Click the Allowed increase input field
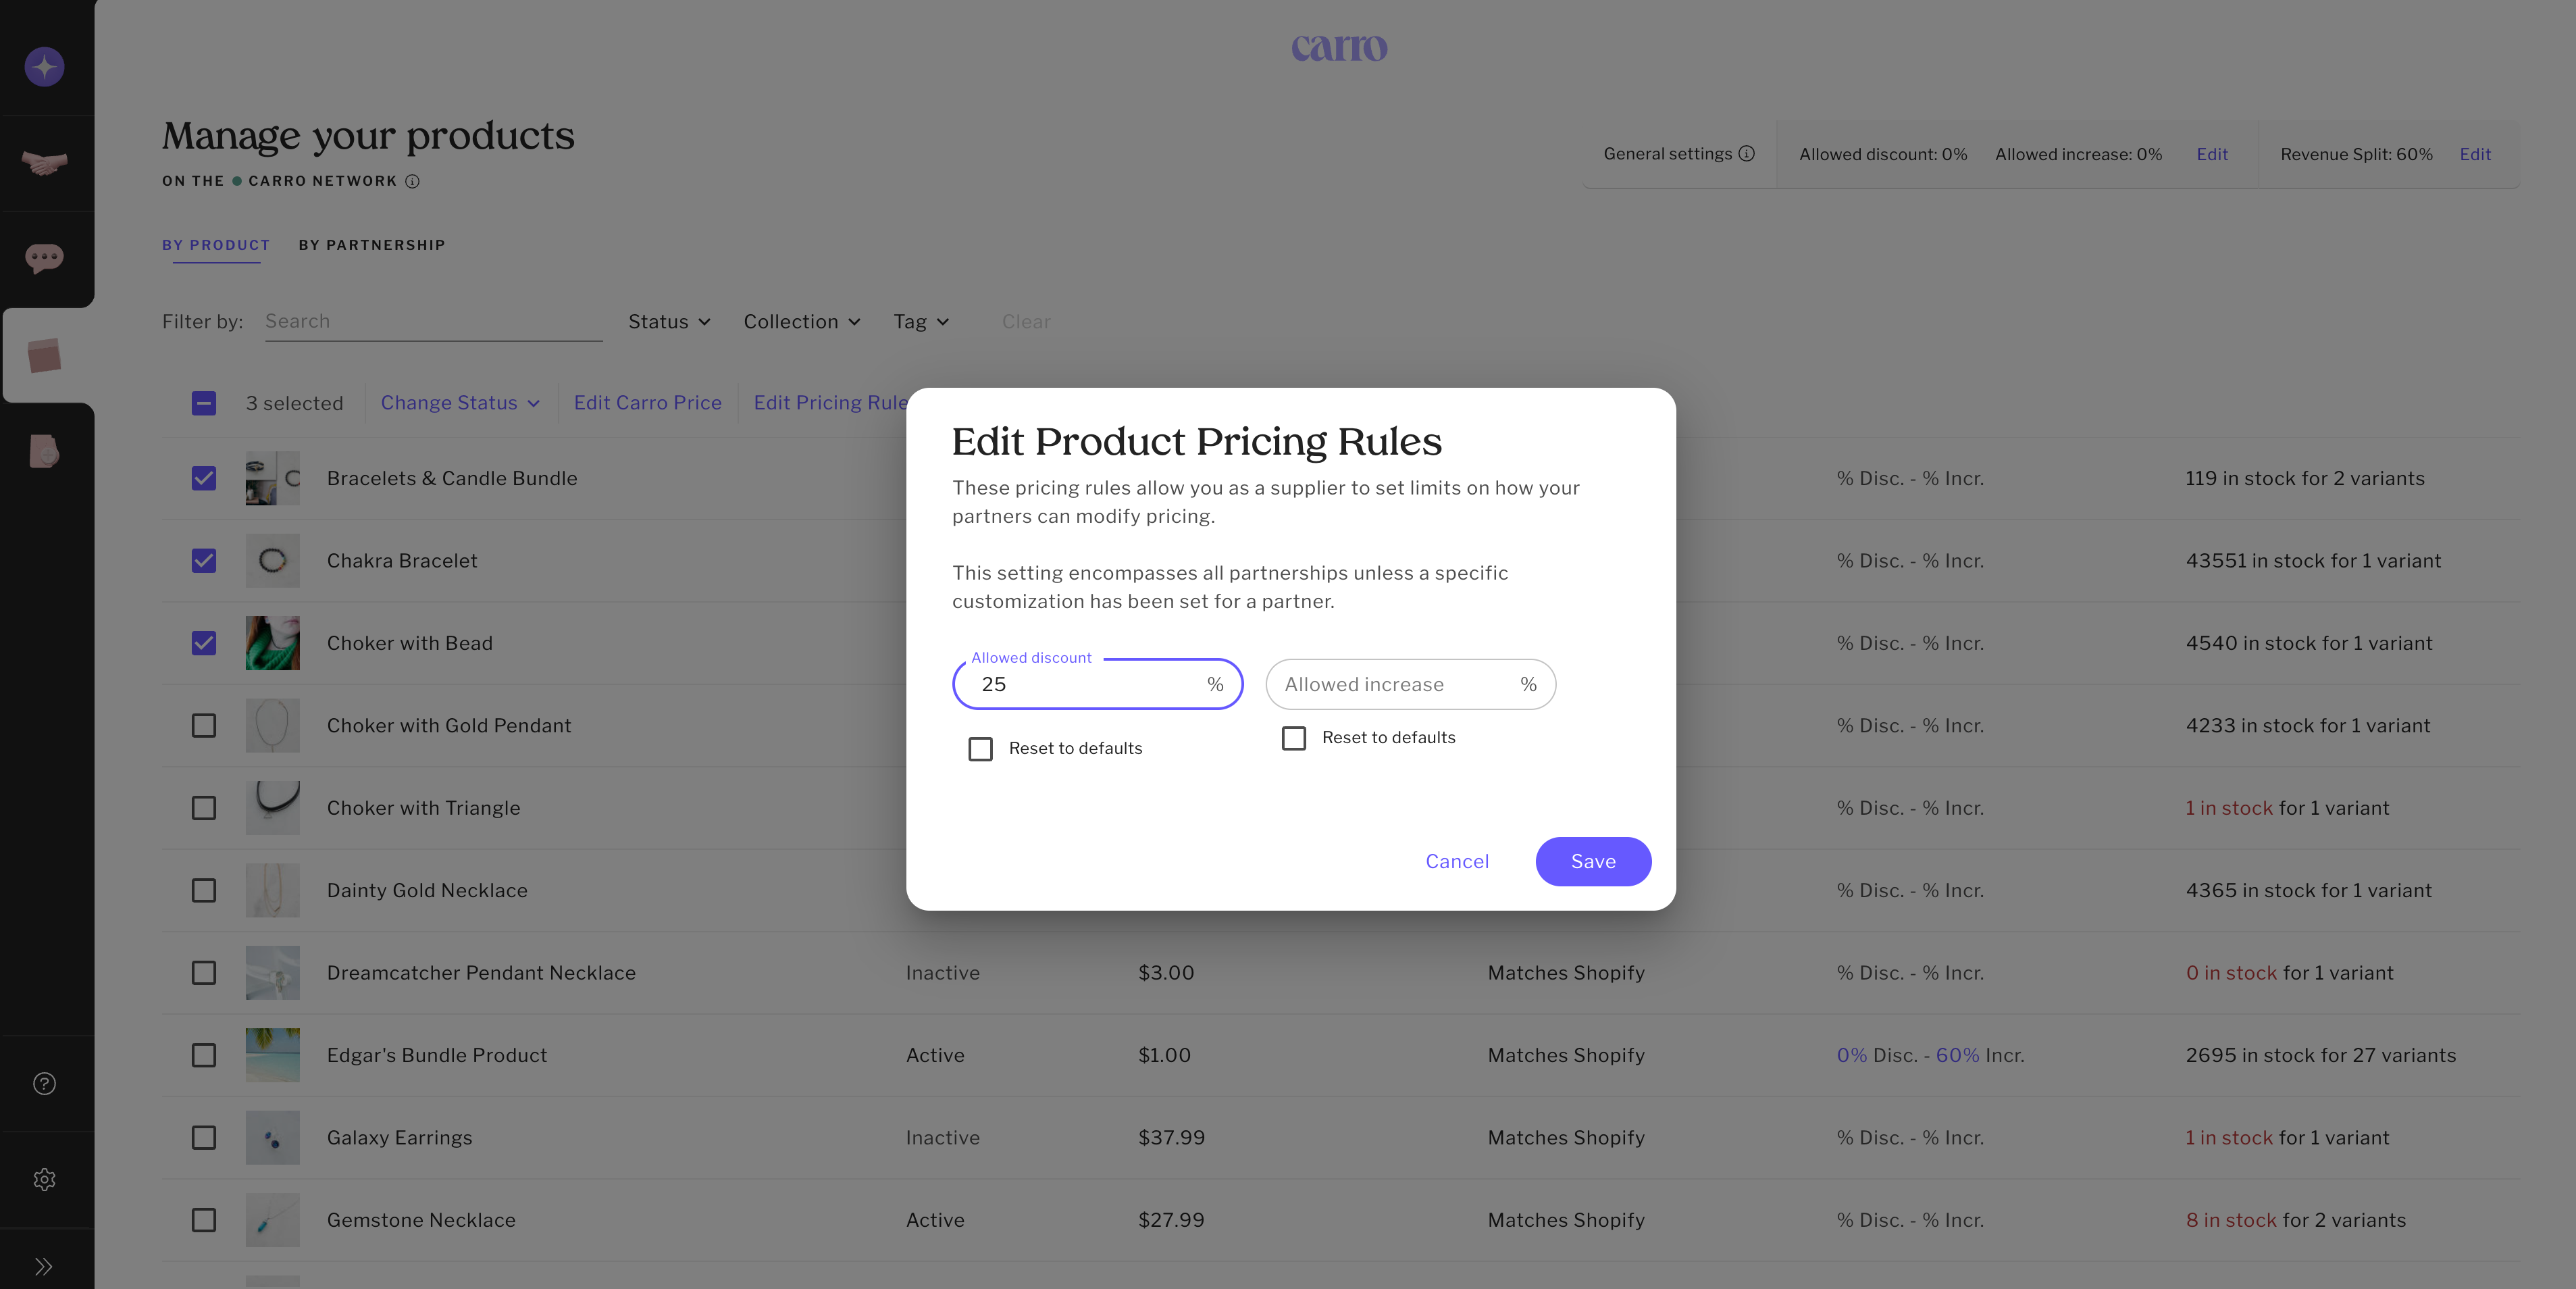2576x1289 pixels. [x=1396, y=685]
